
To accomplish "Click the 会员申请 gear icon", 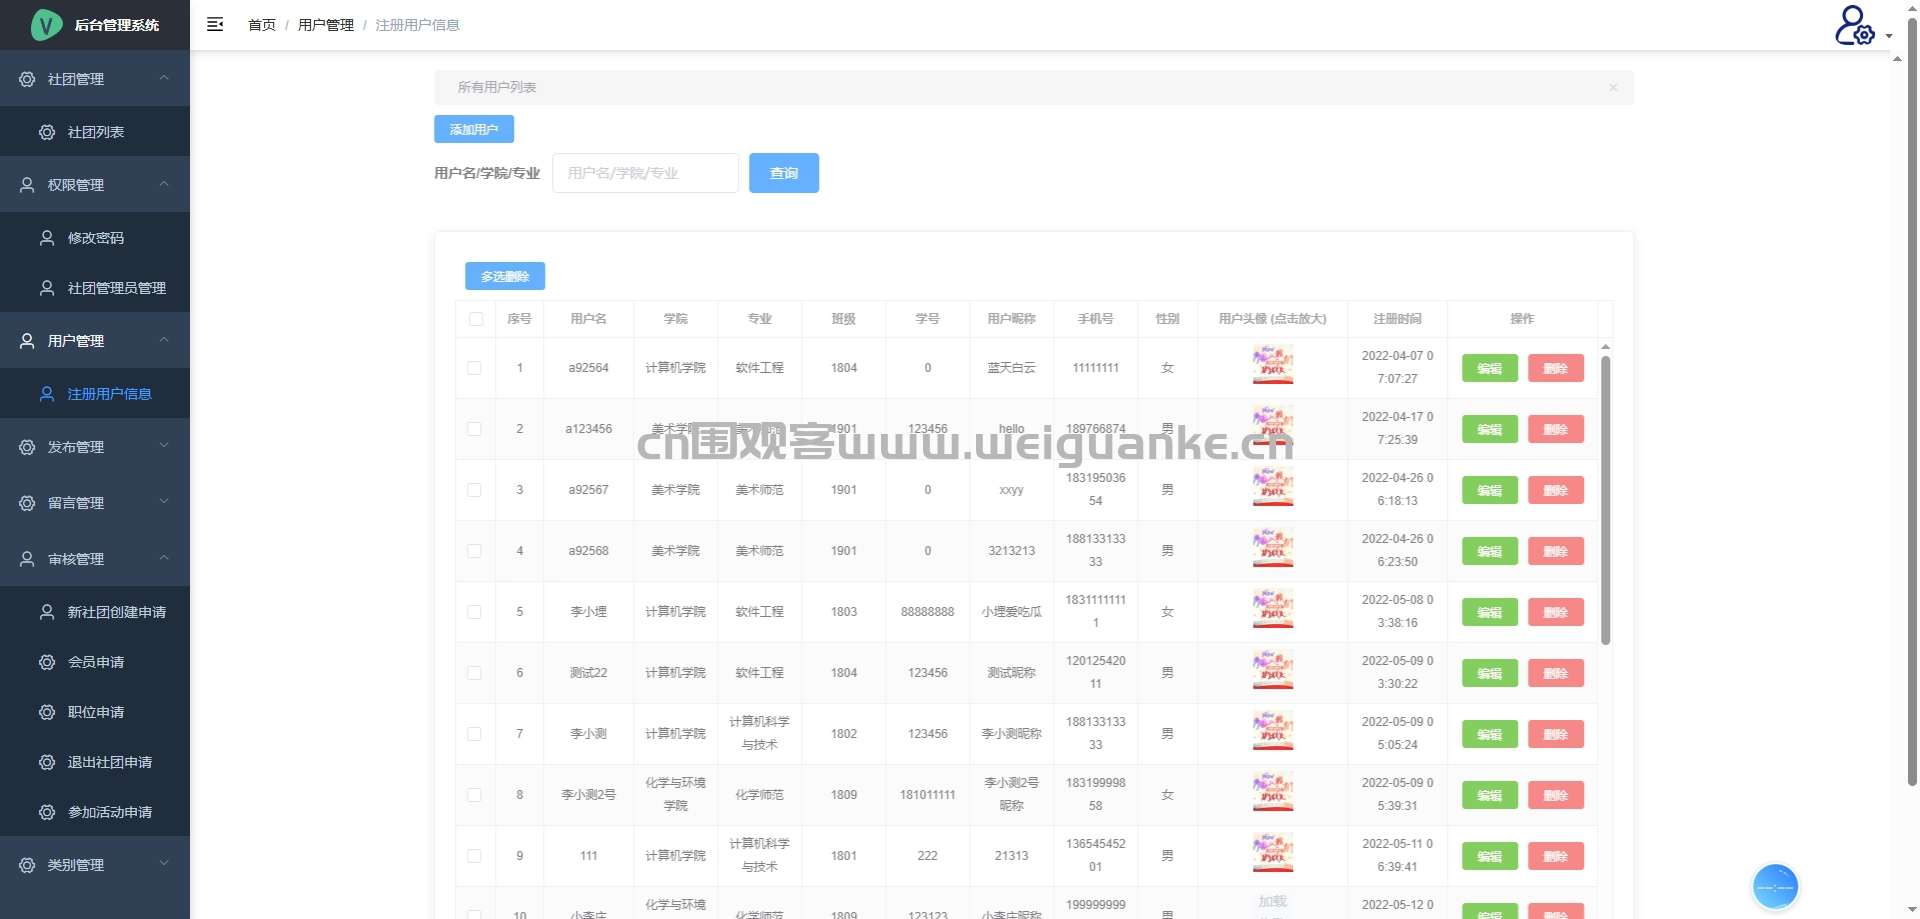I will (46, 662).
